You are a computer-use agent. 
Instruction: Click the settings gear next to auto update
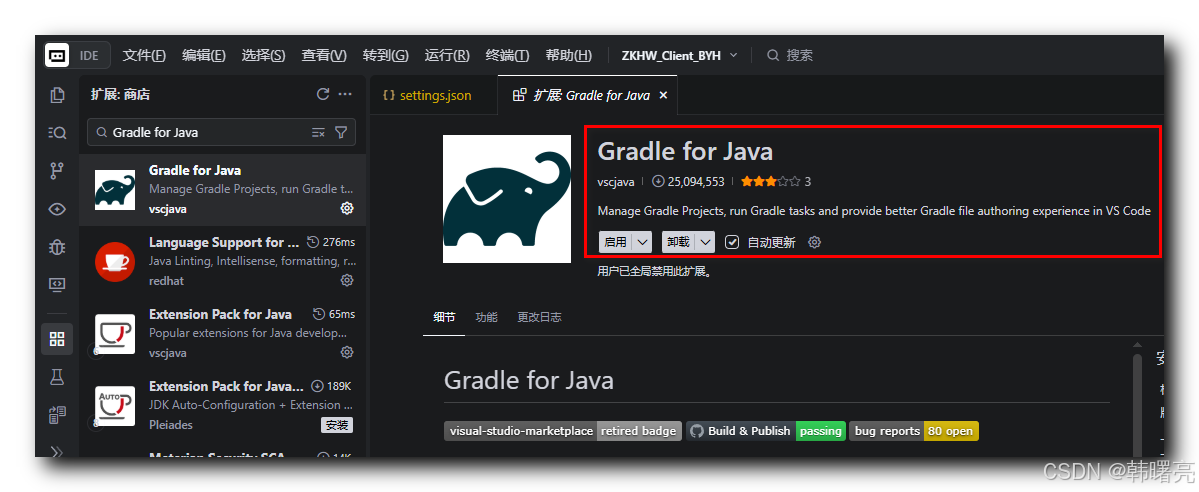click(814, 242)
